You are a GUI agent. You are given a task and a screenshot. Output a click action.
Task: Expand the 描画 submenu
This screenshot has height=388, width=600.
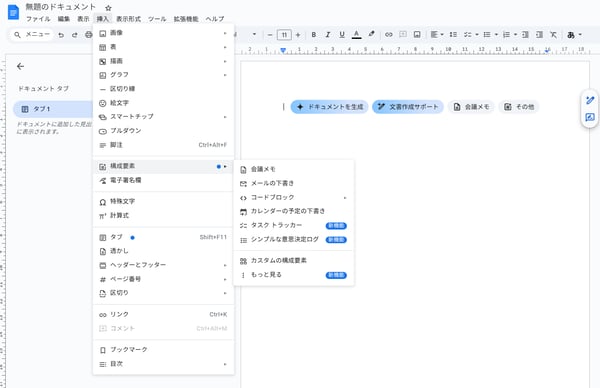(163, 61)
